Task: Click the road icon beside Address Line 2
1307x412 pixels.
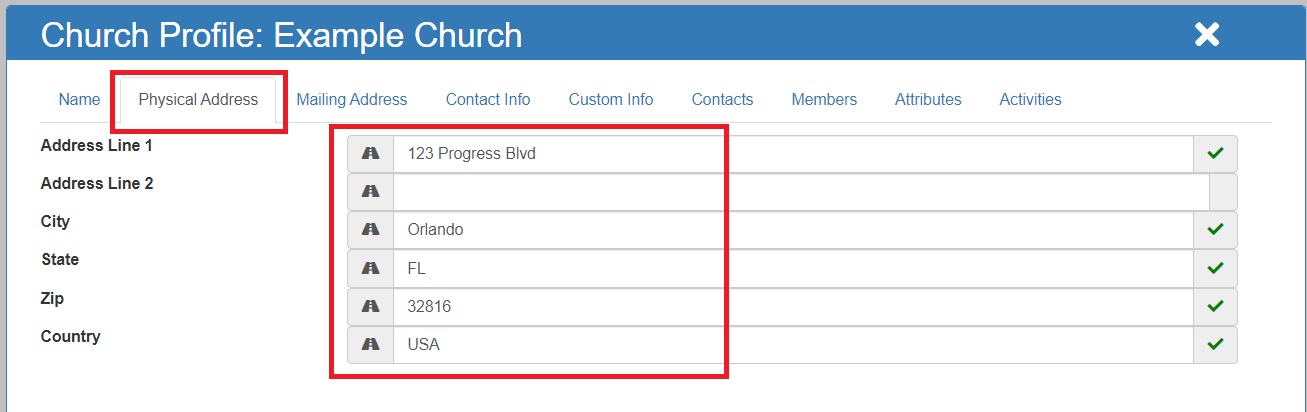Action: (370, 191)
